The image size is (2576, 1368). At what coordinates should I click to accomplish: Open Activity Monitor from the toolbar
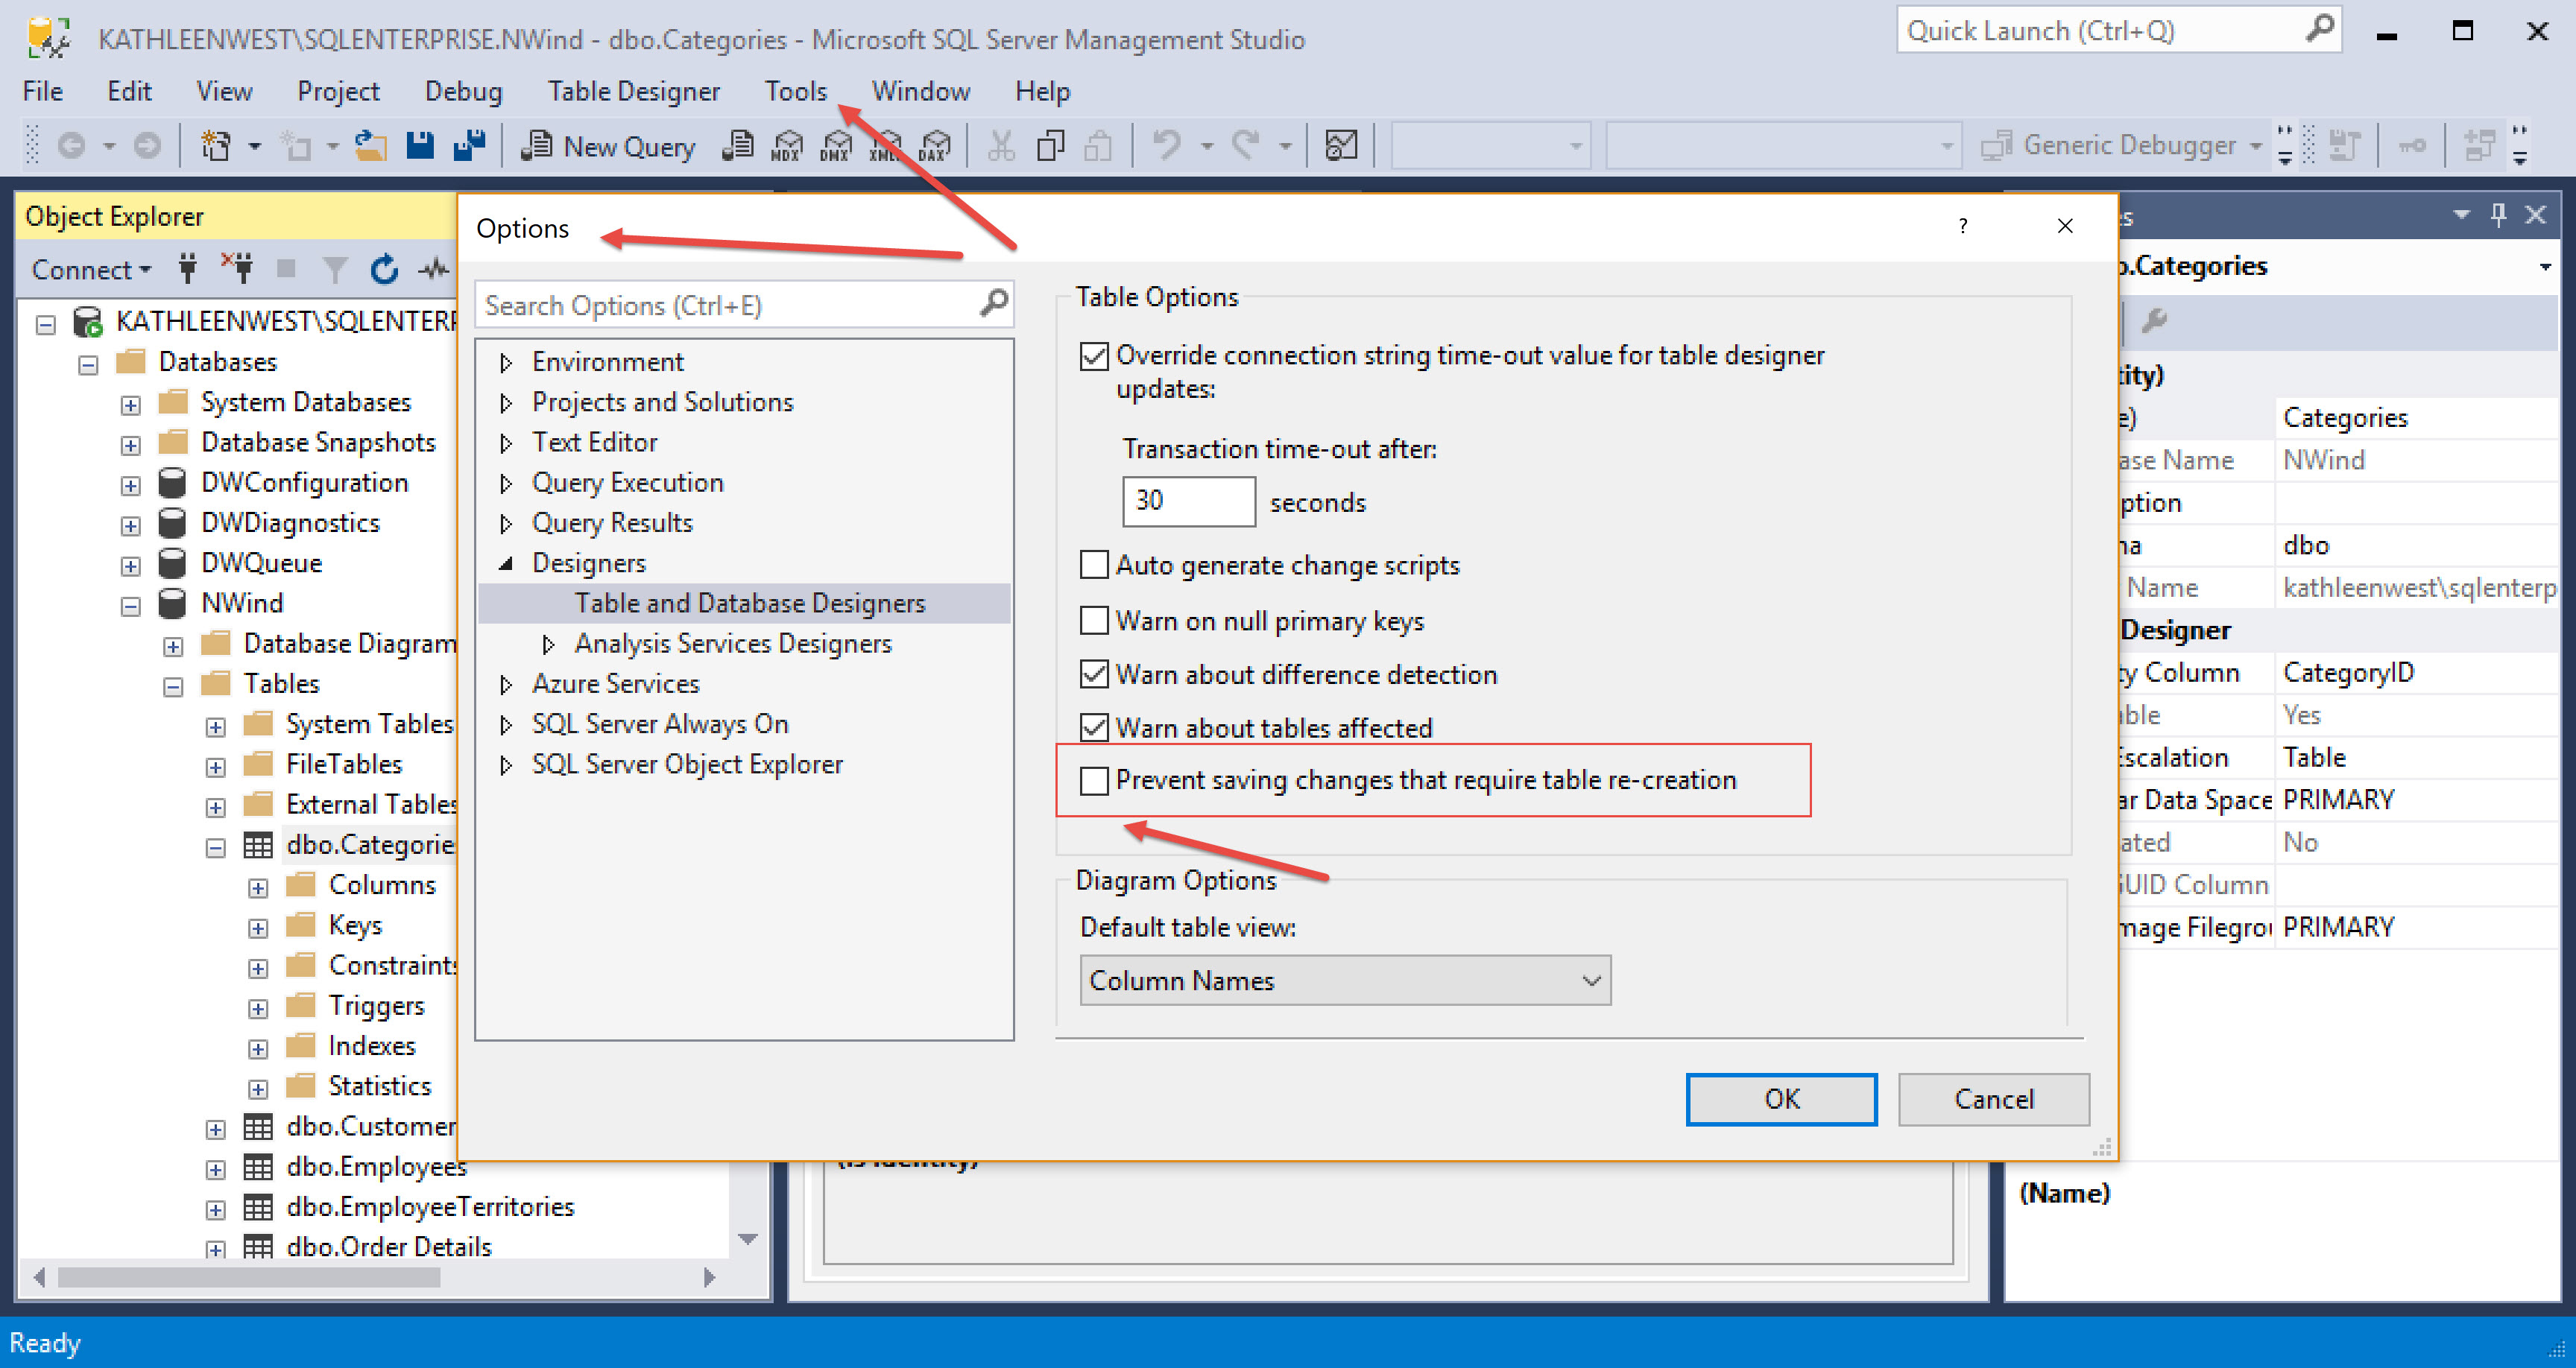click(x=1341, y=146)
